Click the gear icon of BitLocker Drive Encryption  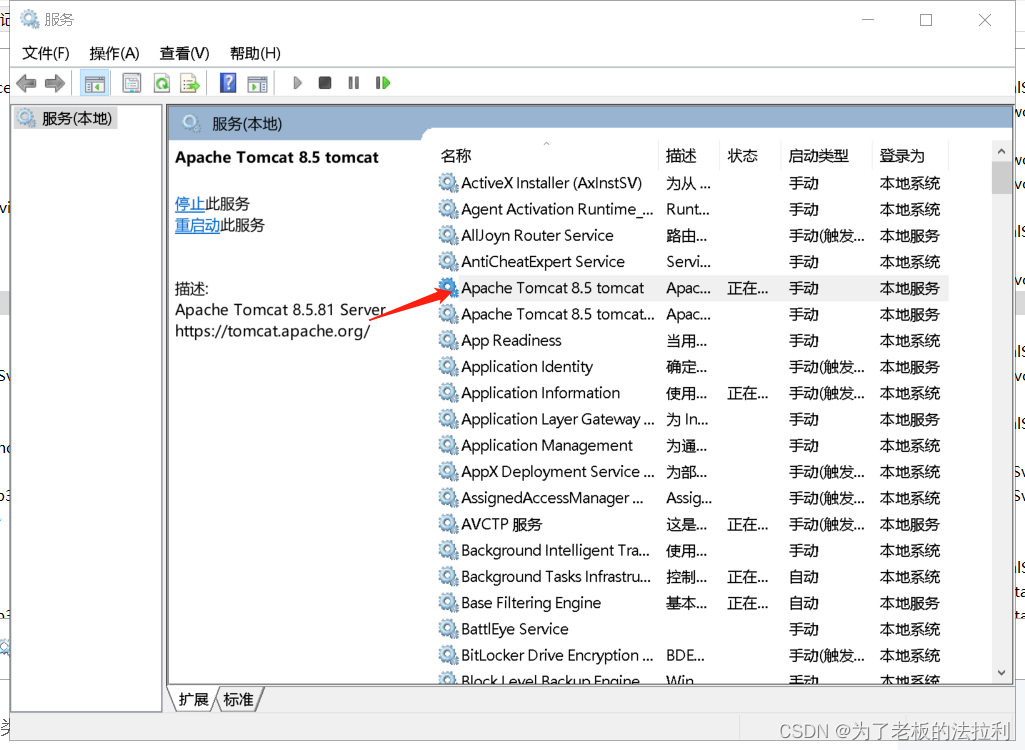click(448, 655)
